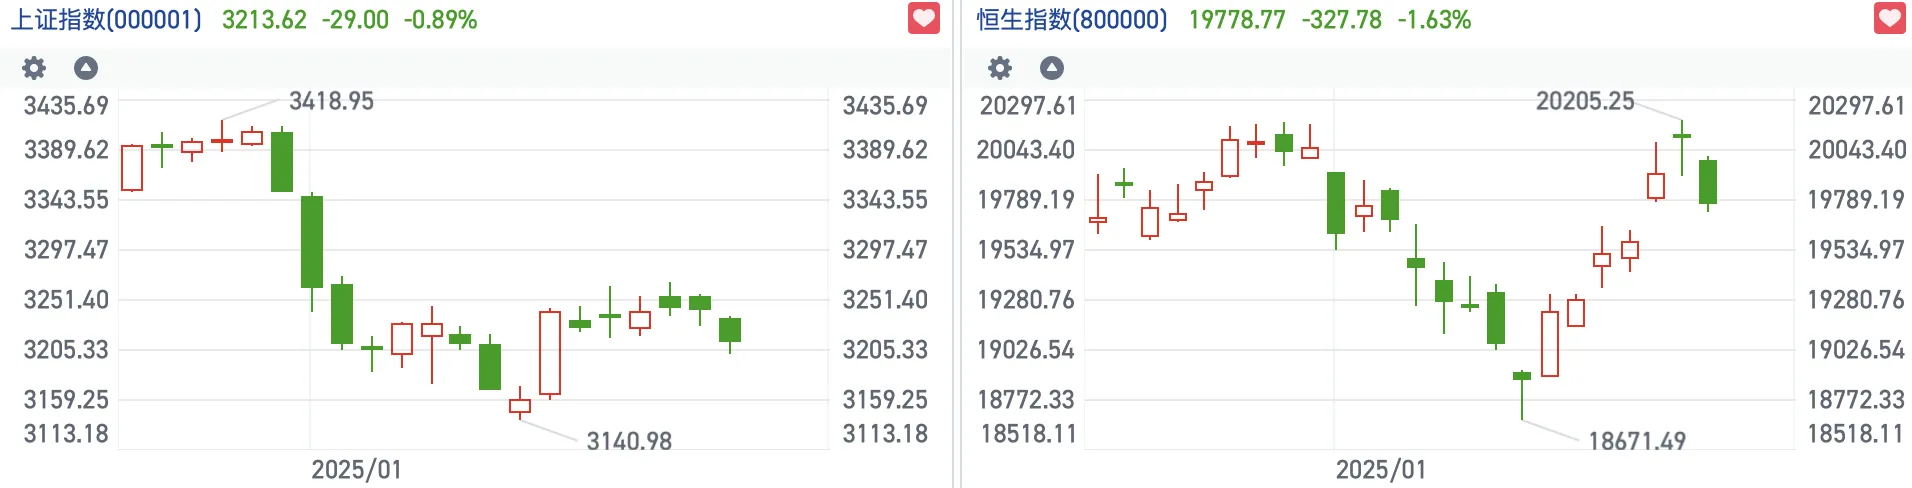Image resolution: width=1912 pixels, height=488 pixels.
Task: Open the 恒生指数(800000) index title
Action: point(1072,20)
